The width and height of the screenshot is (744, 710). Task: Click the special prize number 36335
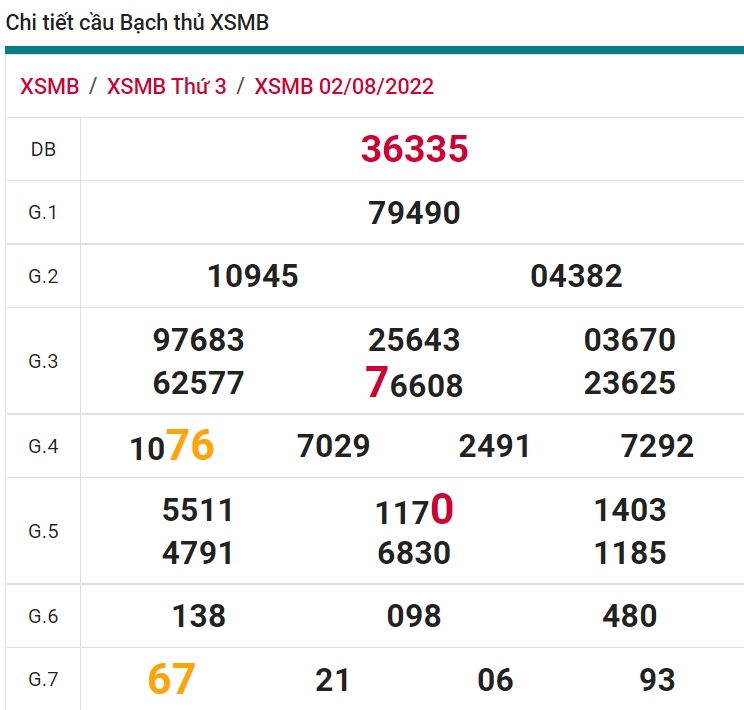[414, 149]
